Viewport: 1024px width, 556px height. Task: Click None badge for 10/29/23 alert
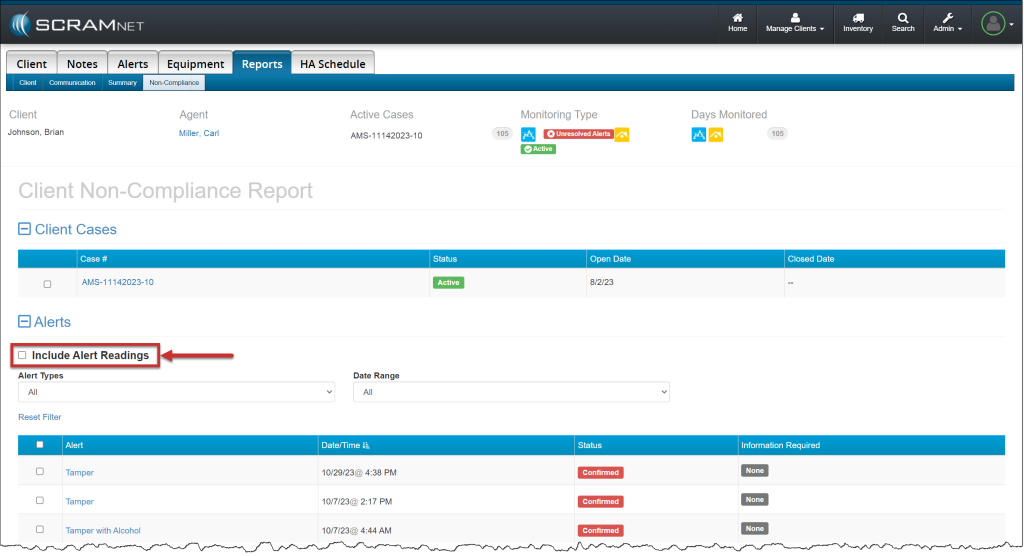[x=754, y=470]
